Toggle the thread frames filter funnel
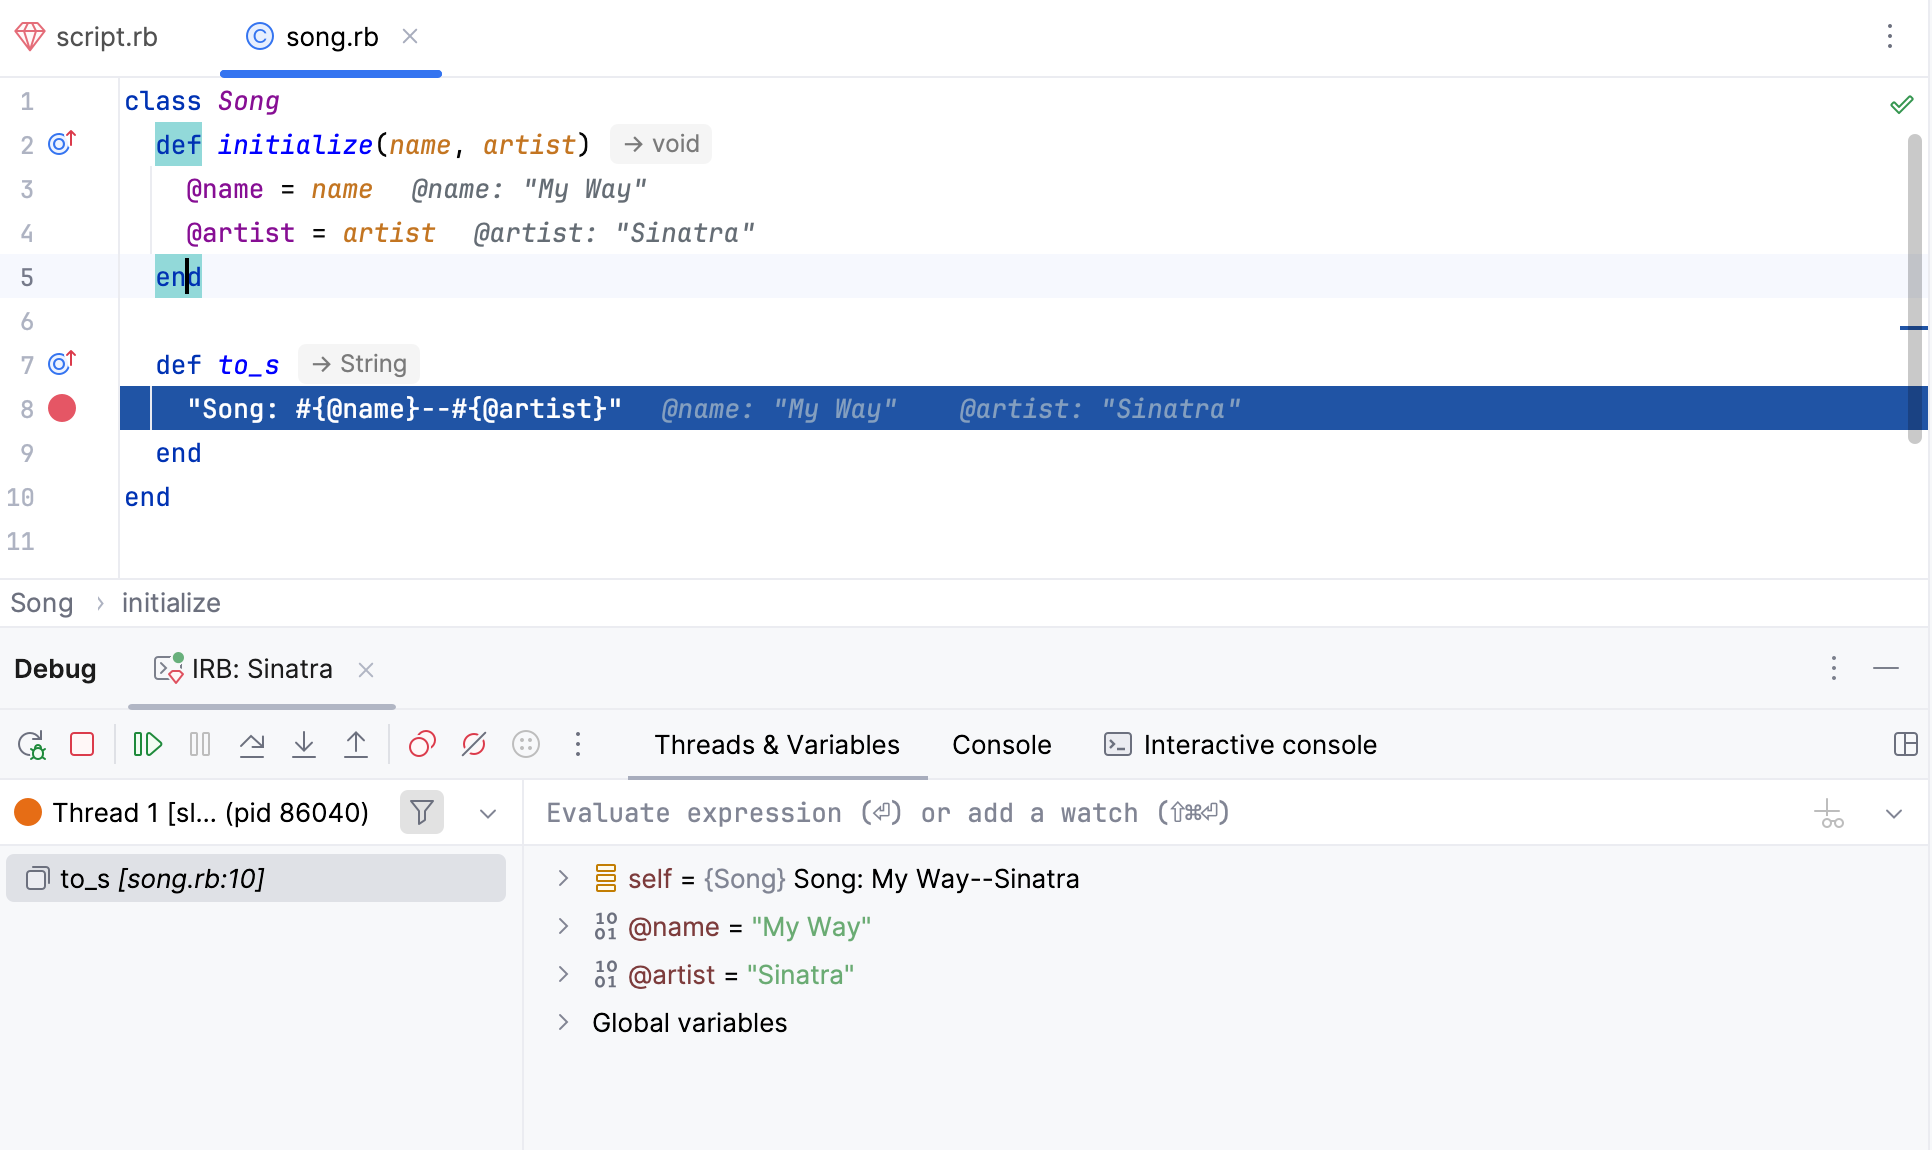Image resolution: width=1932 pixels, height=1150 pixels. coord(421,813)
